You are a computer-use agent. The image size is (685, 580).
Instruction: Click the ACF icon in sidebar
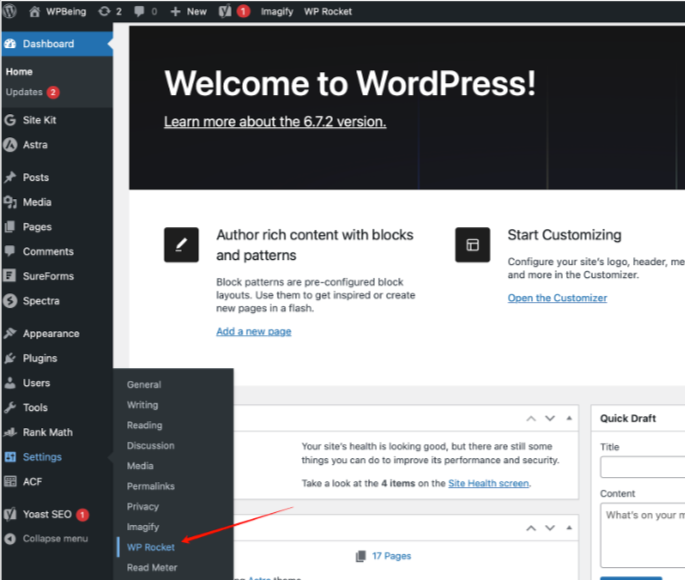[10, 481]
